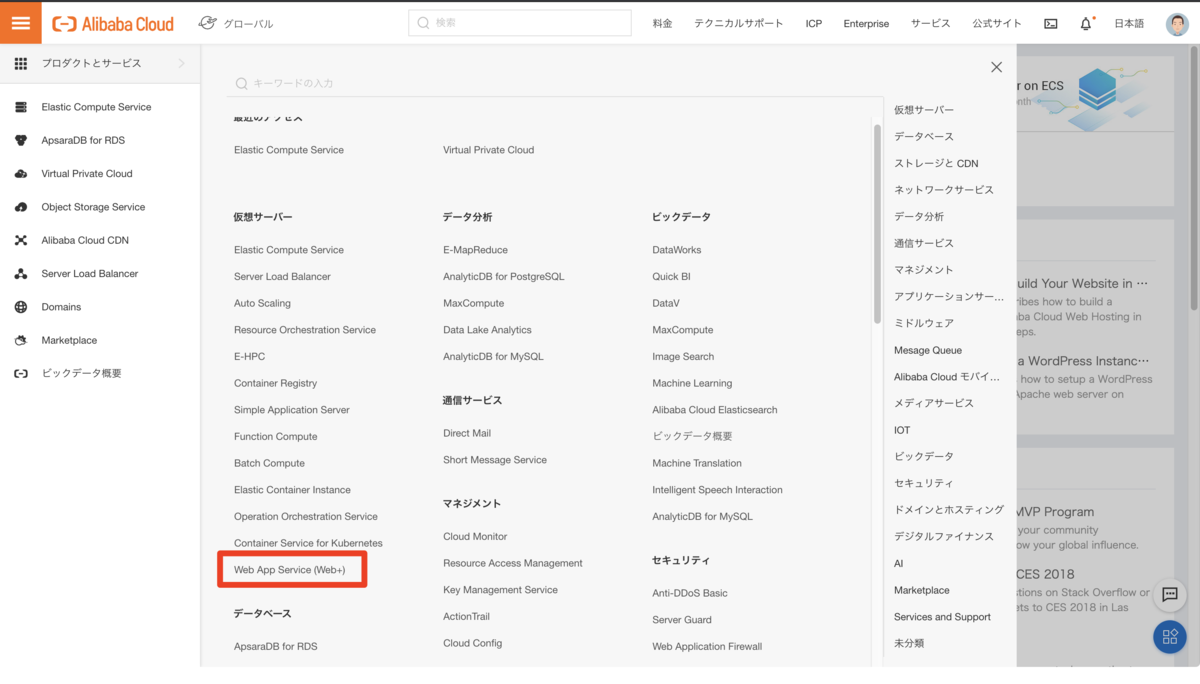Image resolution: width=1200 pixels, height=684 pixels.
Task: Click ApsaraDB for RDS sidebar icon
Action: point(21,140)
